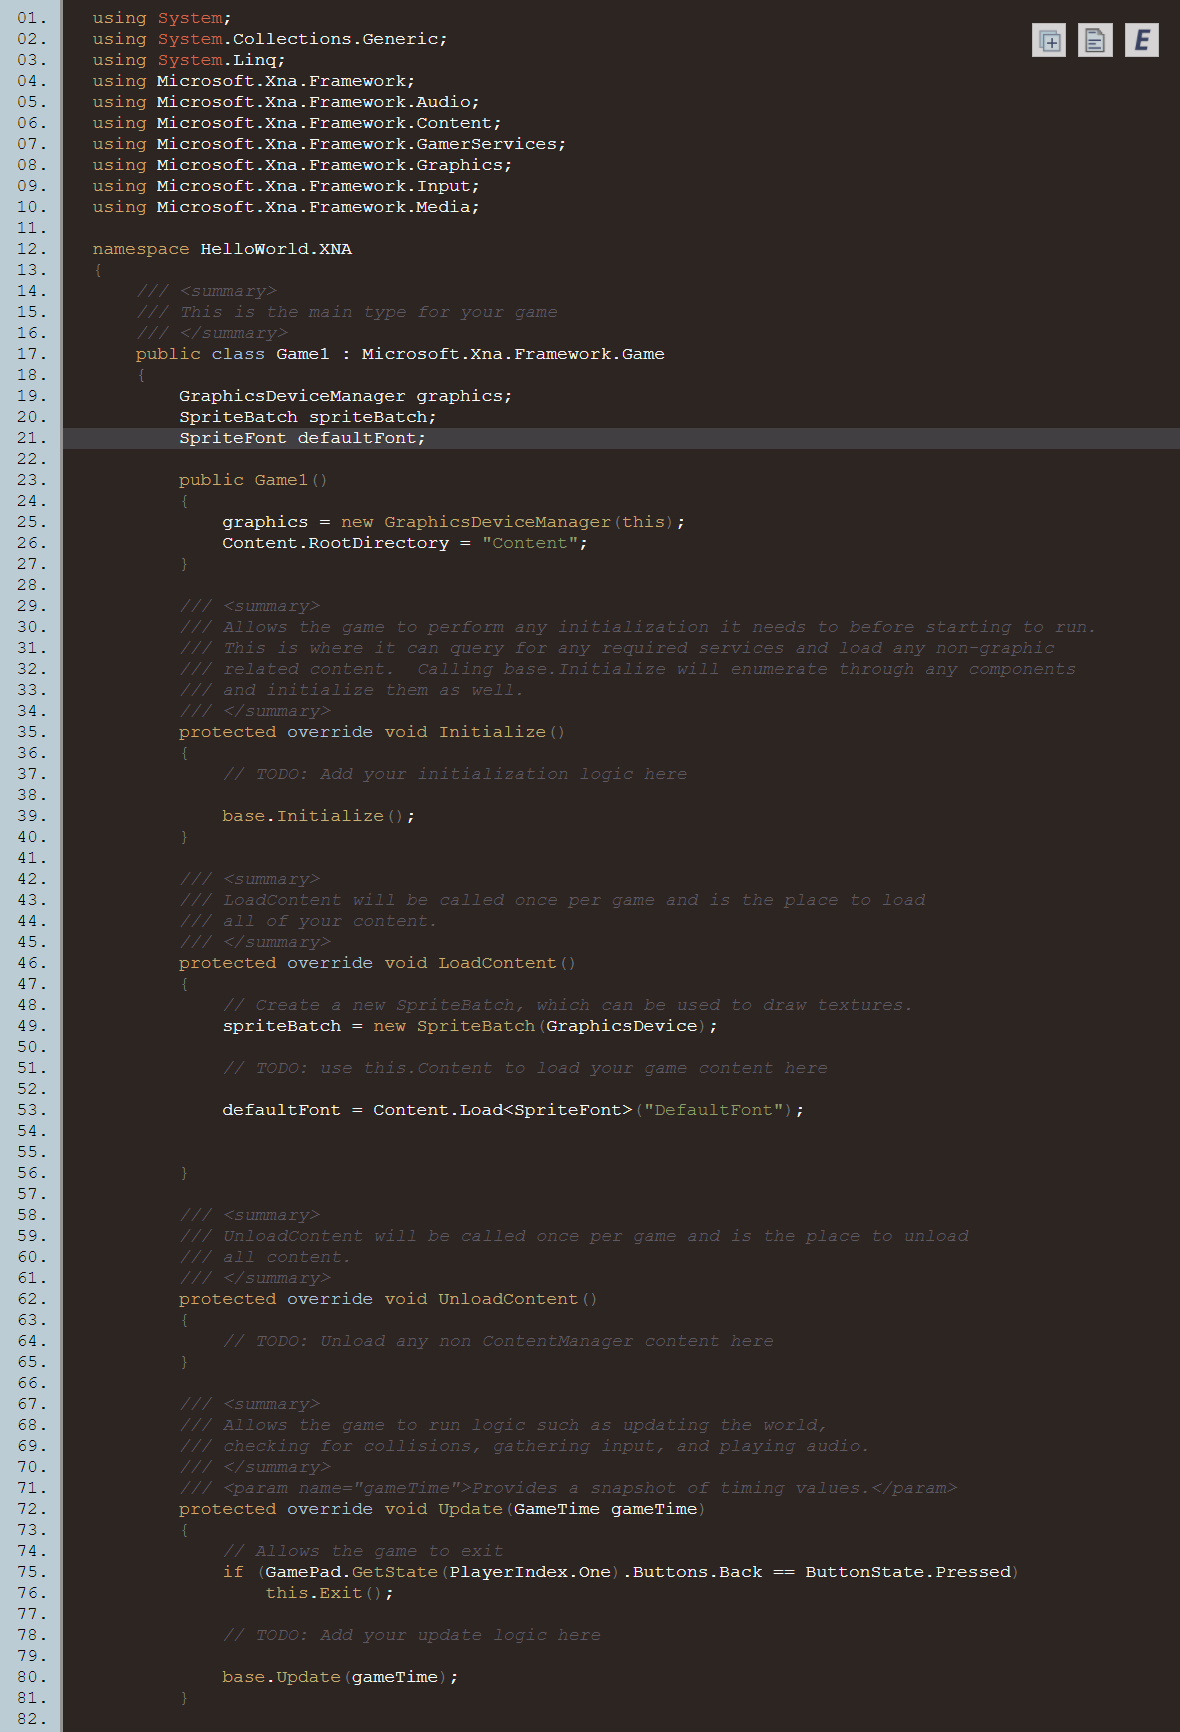Click line number 82 in the gutter
Image resolution: width=1180 pixels, height=1732 pixels.
tap(31, 1719)
